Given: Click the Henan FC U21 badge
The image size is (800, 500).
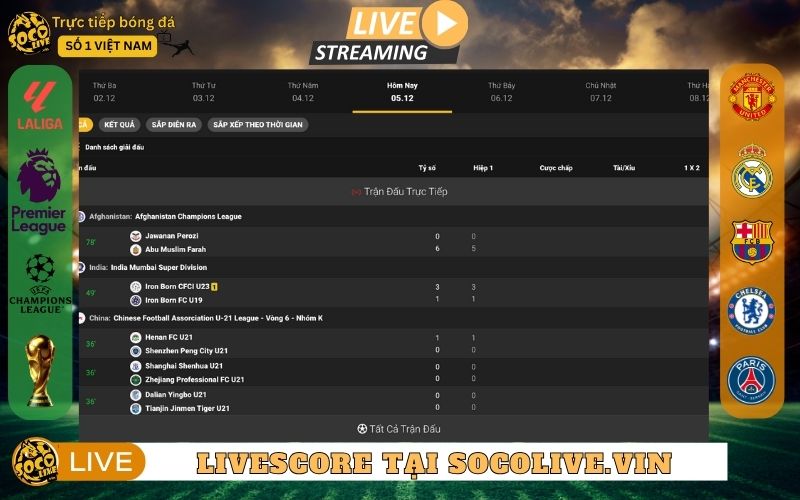Looking at the screenshot, I should (136, 337).
